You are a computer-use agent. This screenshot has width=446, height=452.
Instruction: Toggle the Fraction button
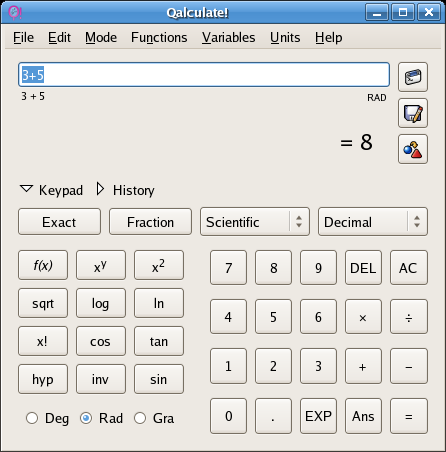coord(150,222)
